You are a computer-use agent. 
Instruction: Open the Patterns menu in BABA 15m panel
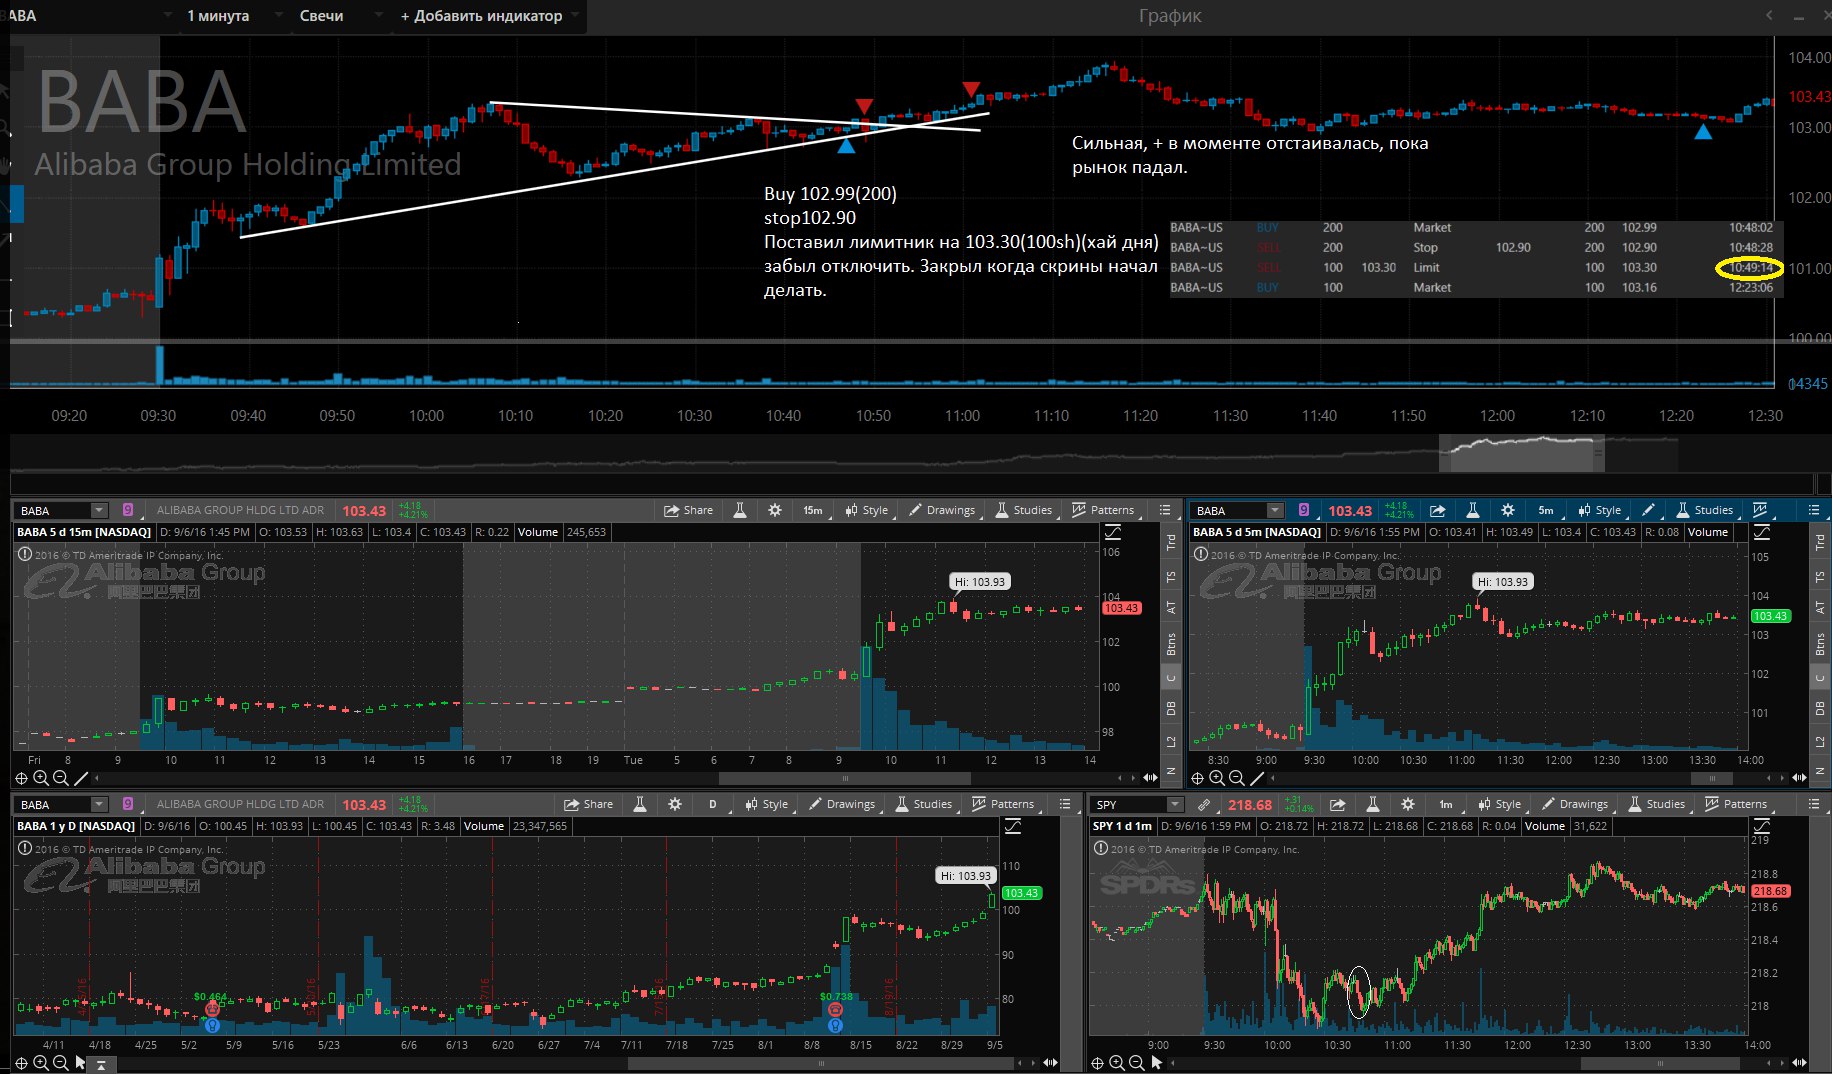pyautogui.click(x=1104, y=510)
